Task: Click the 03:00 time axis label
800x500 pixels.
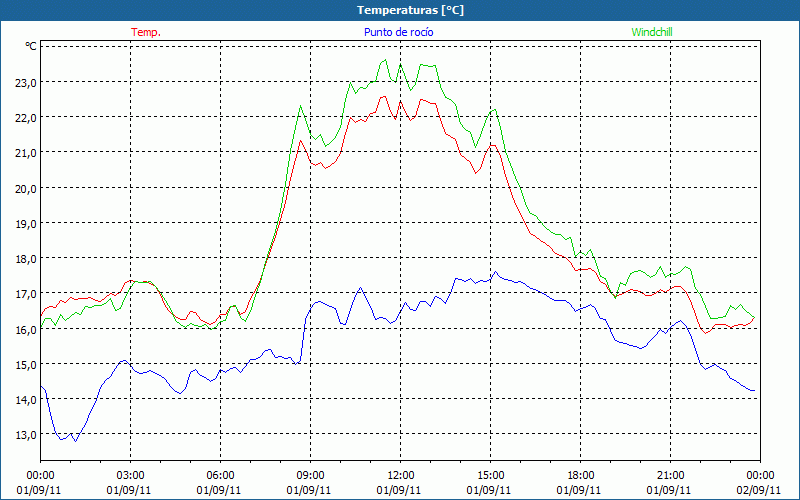Action: point(130,476)
